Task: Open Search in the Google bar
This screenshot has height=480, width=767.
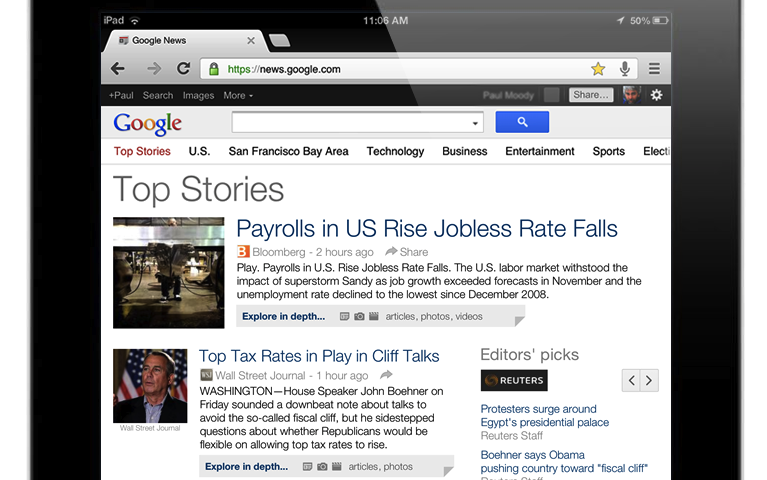Action: click(x=158, y=95)
